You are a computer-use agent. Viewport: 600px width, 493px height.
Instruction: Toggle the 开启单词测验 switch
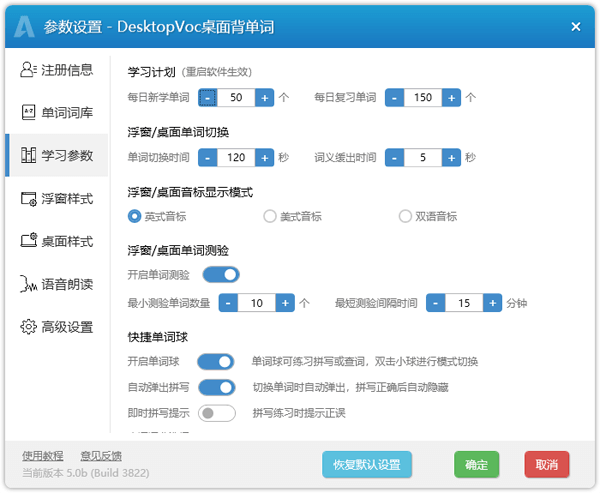point(221,274)
